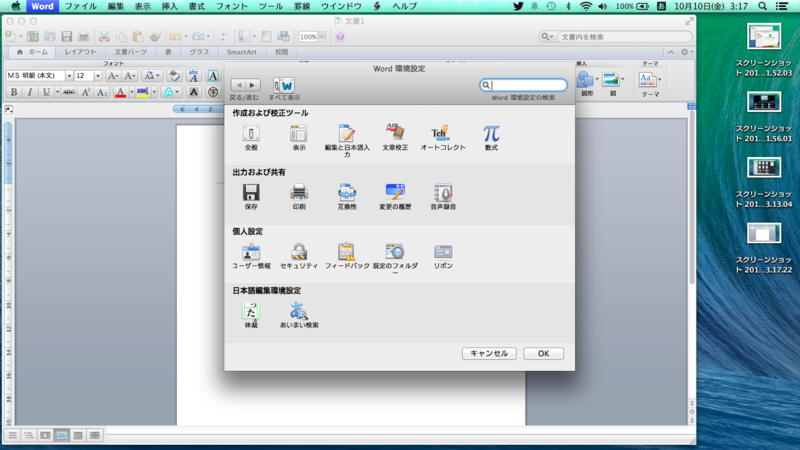
Task: Toggle superscript A² formatting button
Action: pyautogui.click(x=85, y=92)
